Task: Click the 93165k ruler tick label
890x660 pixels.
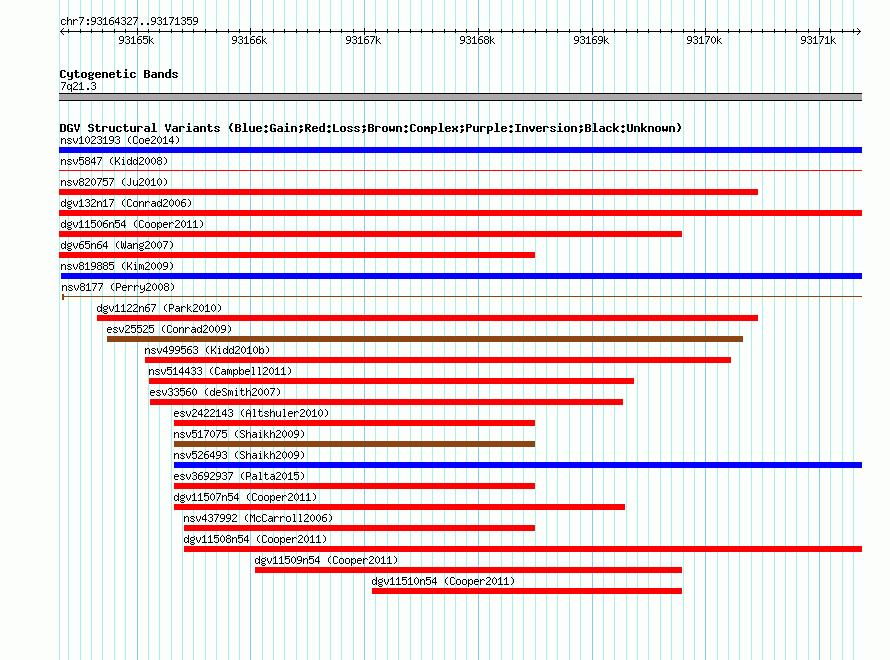Action: pos(136,40)
